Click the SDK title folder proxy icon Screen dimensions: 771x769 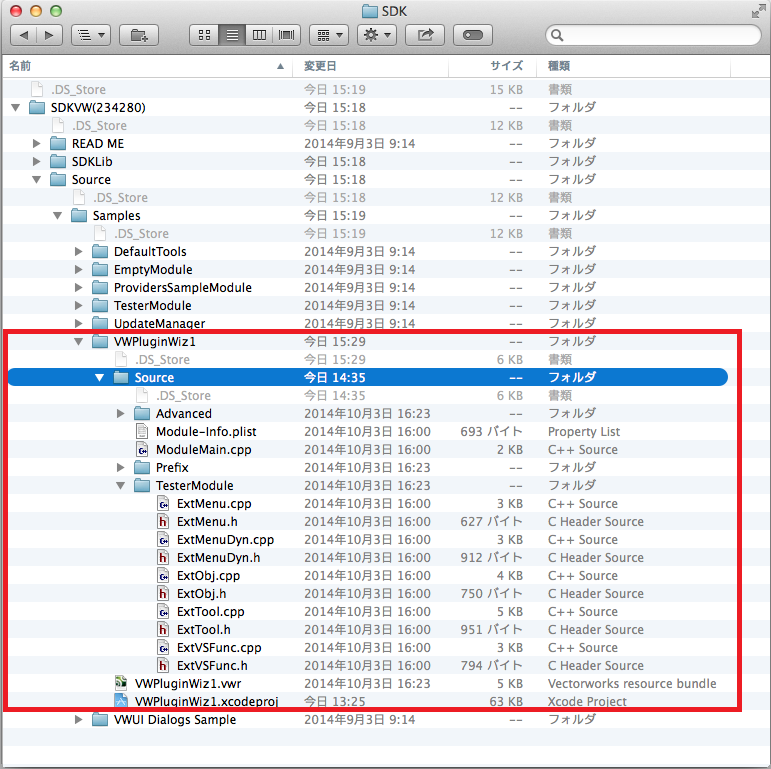tap(370, 11)
